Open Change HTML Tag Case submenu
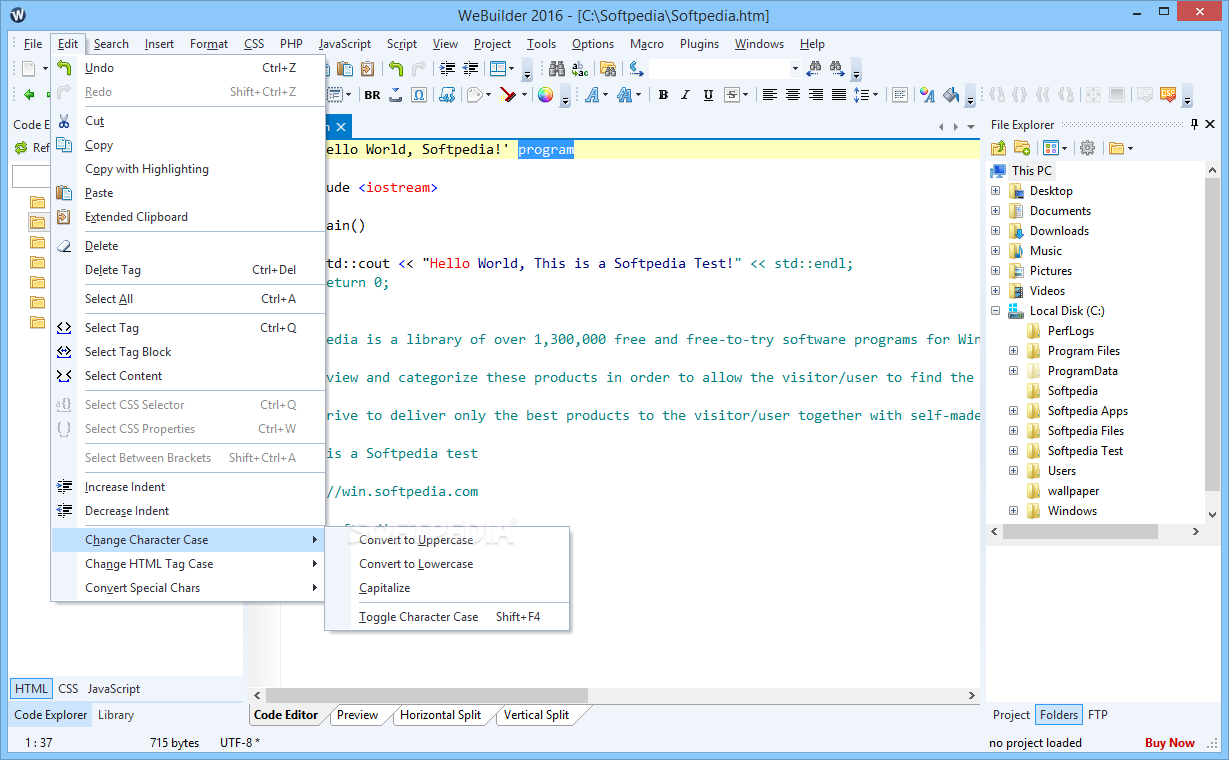 click(x=188, y=564)
